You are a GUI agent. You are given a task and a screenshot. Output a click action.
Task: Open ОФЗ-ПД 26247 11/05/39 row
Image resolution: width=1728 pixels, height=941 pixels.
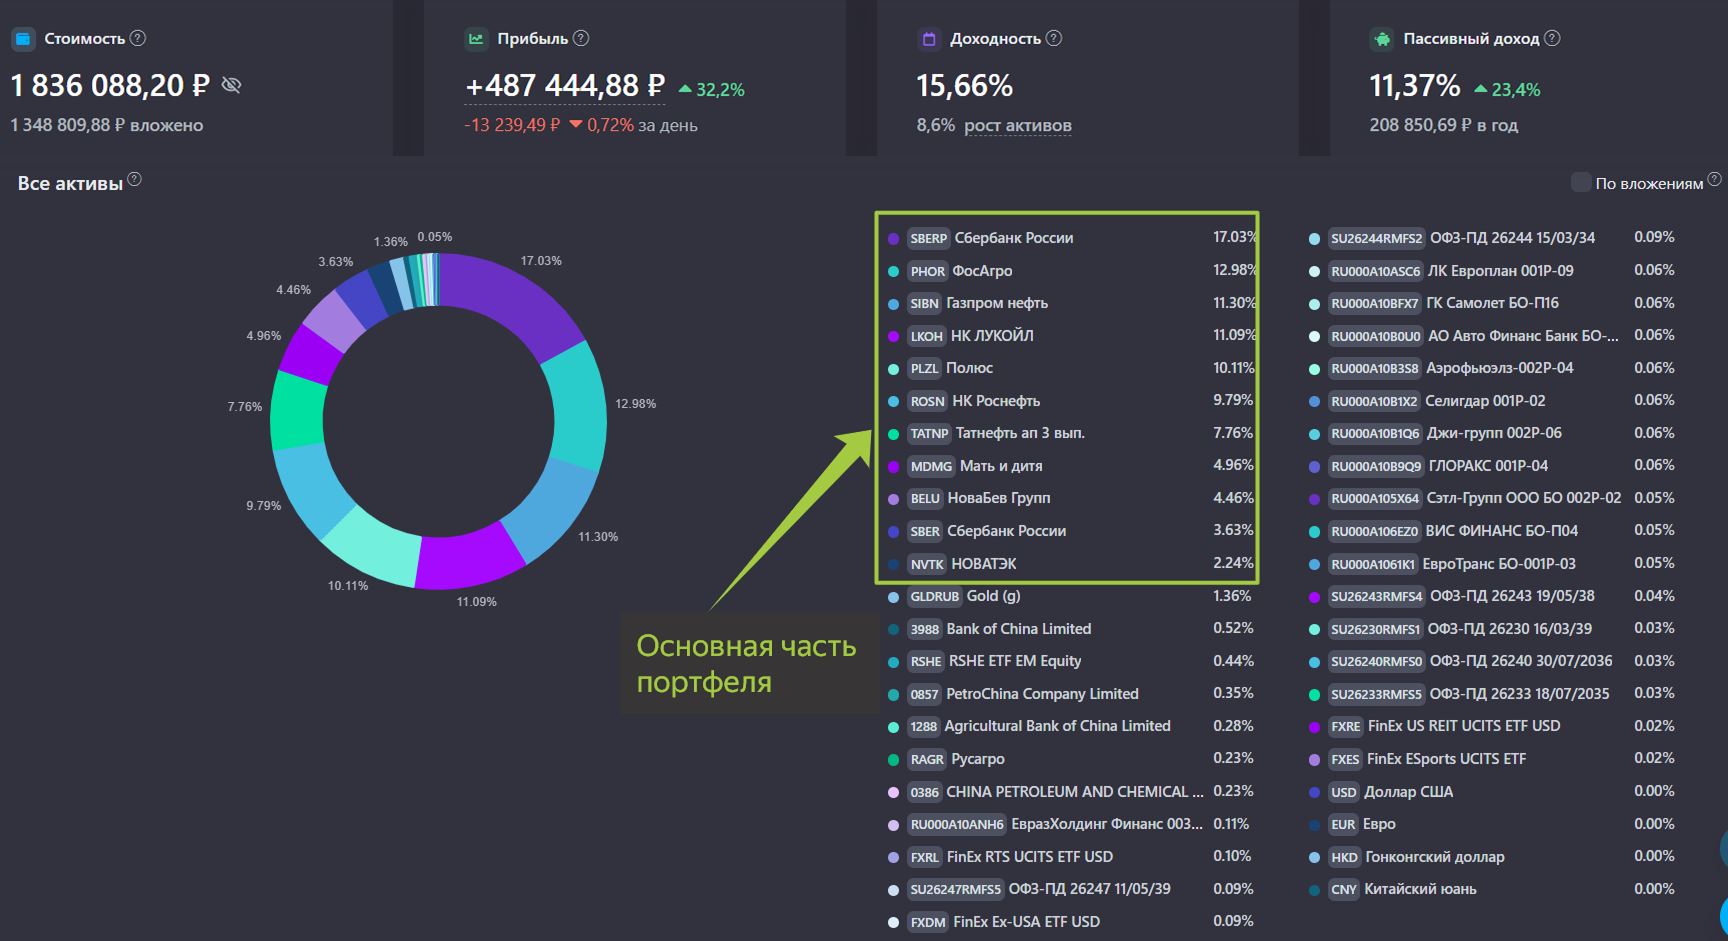[1070, 889]
